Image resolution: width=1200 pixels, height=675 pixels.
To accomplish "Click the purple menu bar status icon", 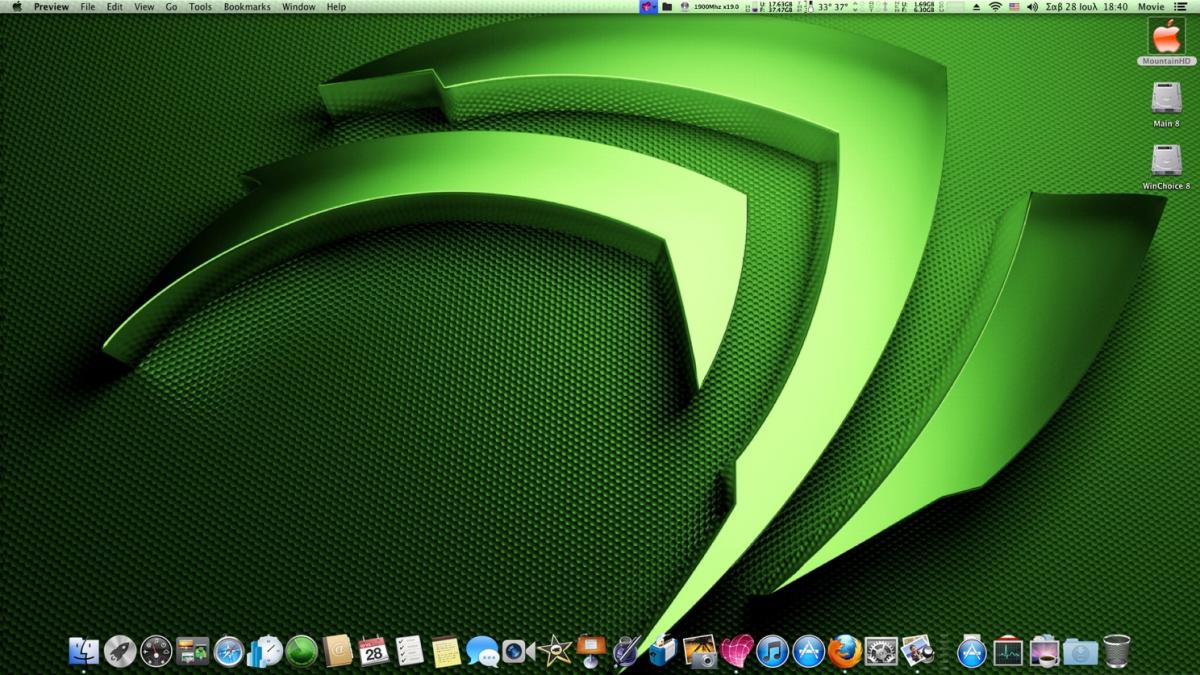I will pos(648,7).
